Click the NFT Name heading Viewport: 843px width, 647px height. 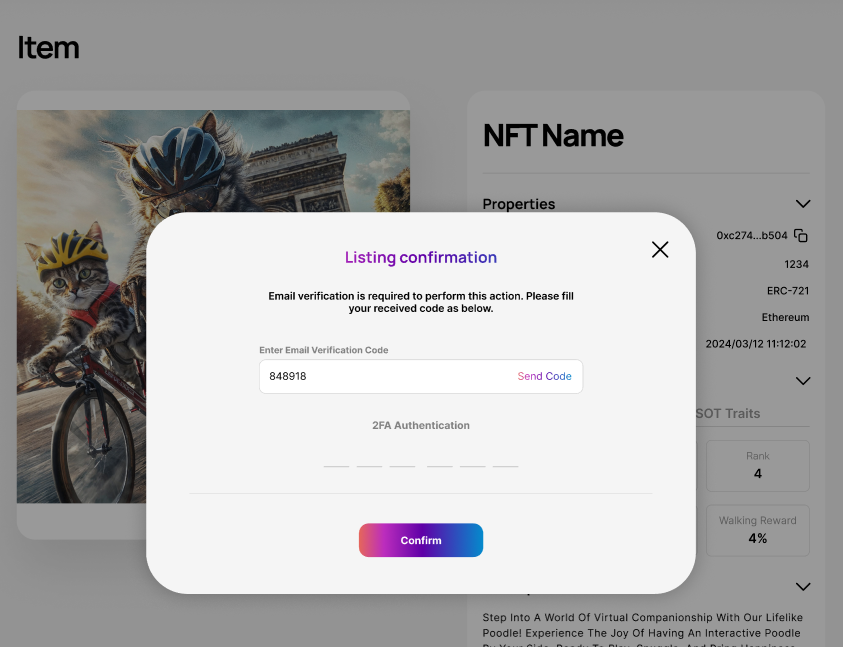553,136
